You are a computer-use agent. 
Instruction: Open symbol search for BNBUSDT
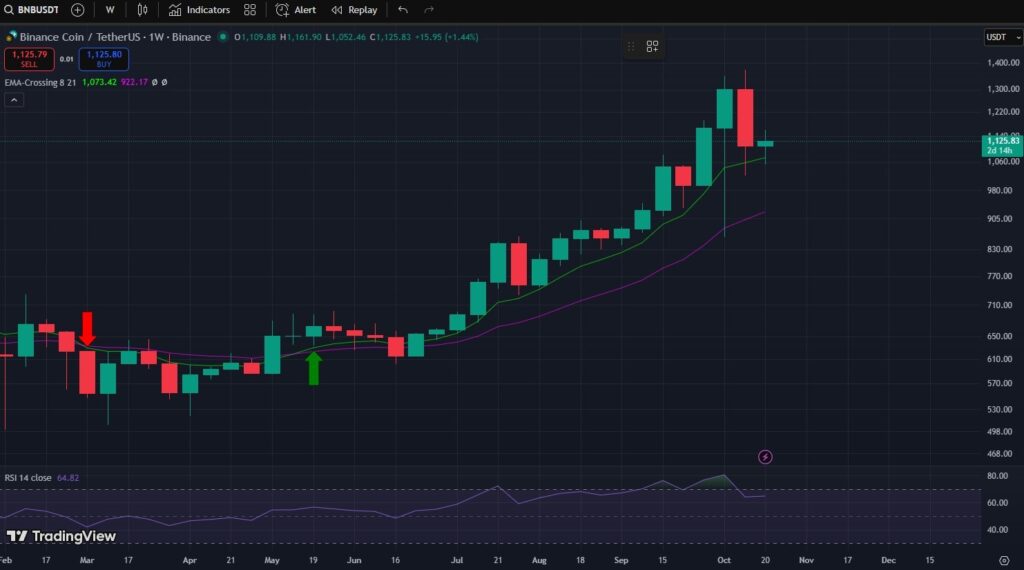click(34, 10)
